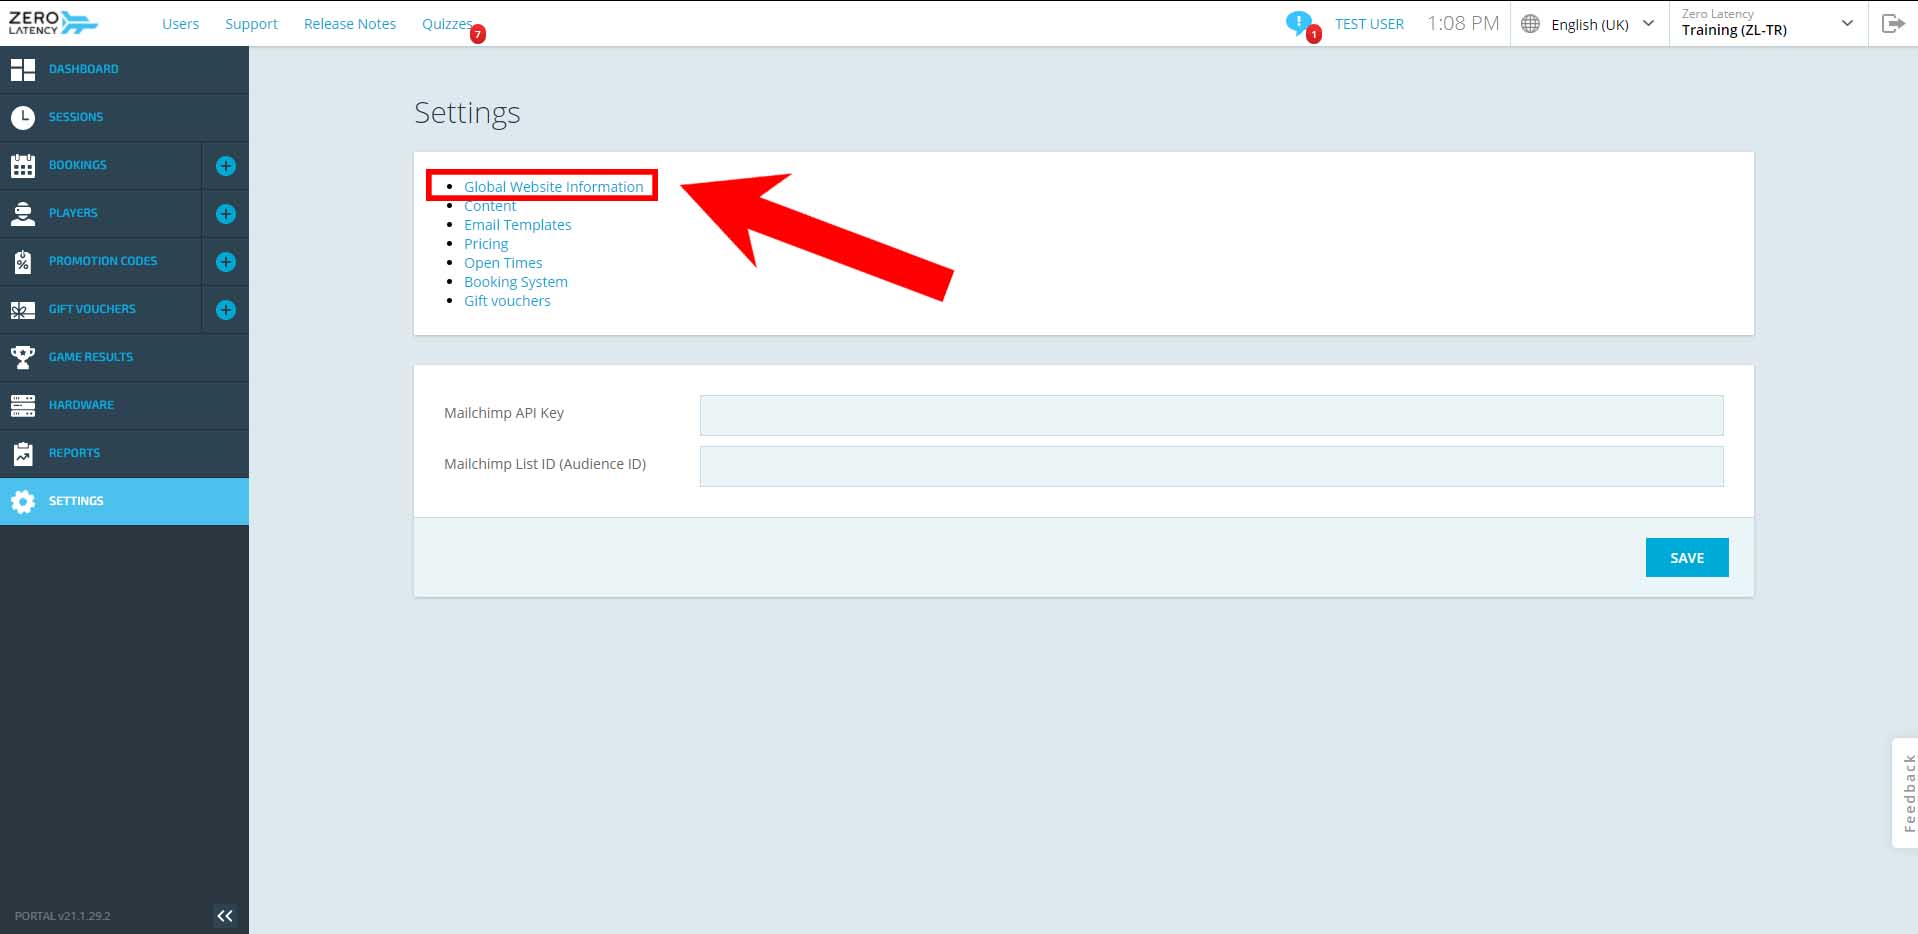
Task: Add a promotion code with plus icon
Action: point(226,262)
